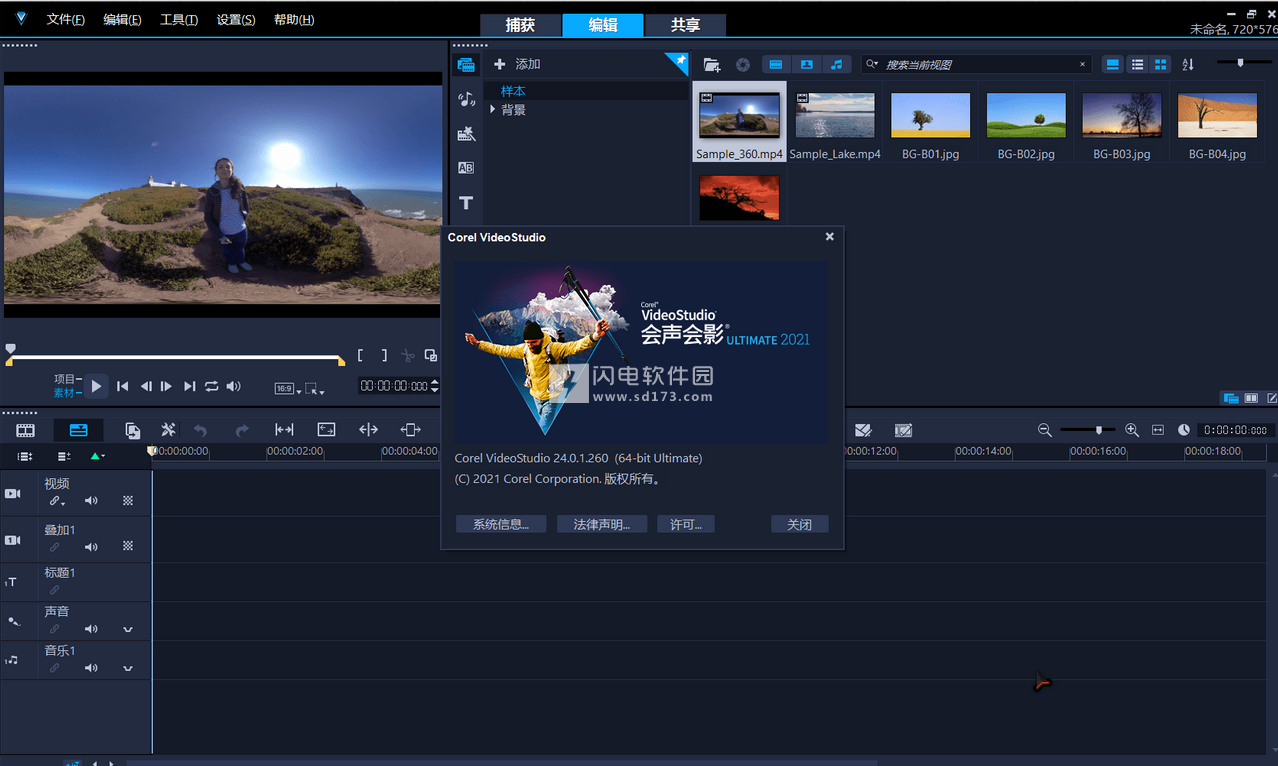Open the 编辑(E) menu

(x=122, y=20)
